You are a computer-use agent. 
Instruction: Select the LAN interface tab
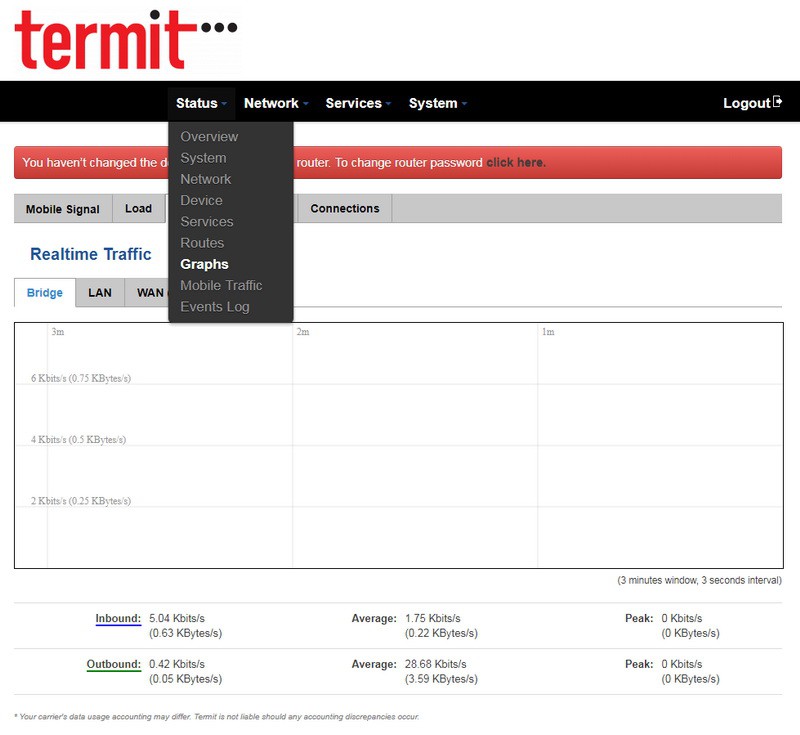click(100, 293)
